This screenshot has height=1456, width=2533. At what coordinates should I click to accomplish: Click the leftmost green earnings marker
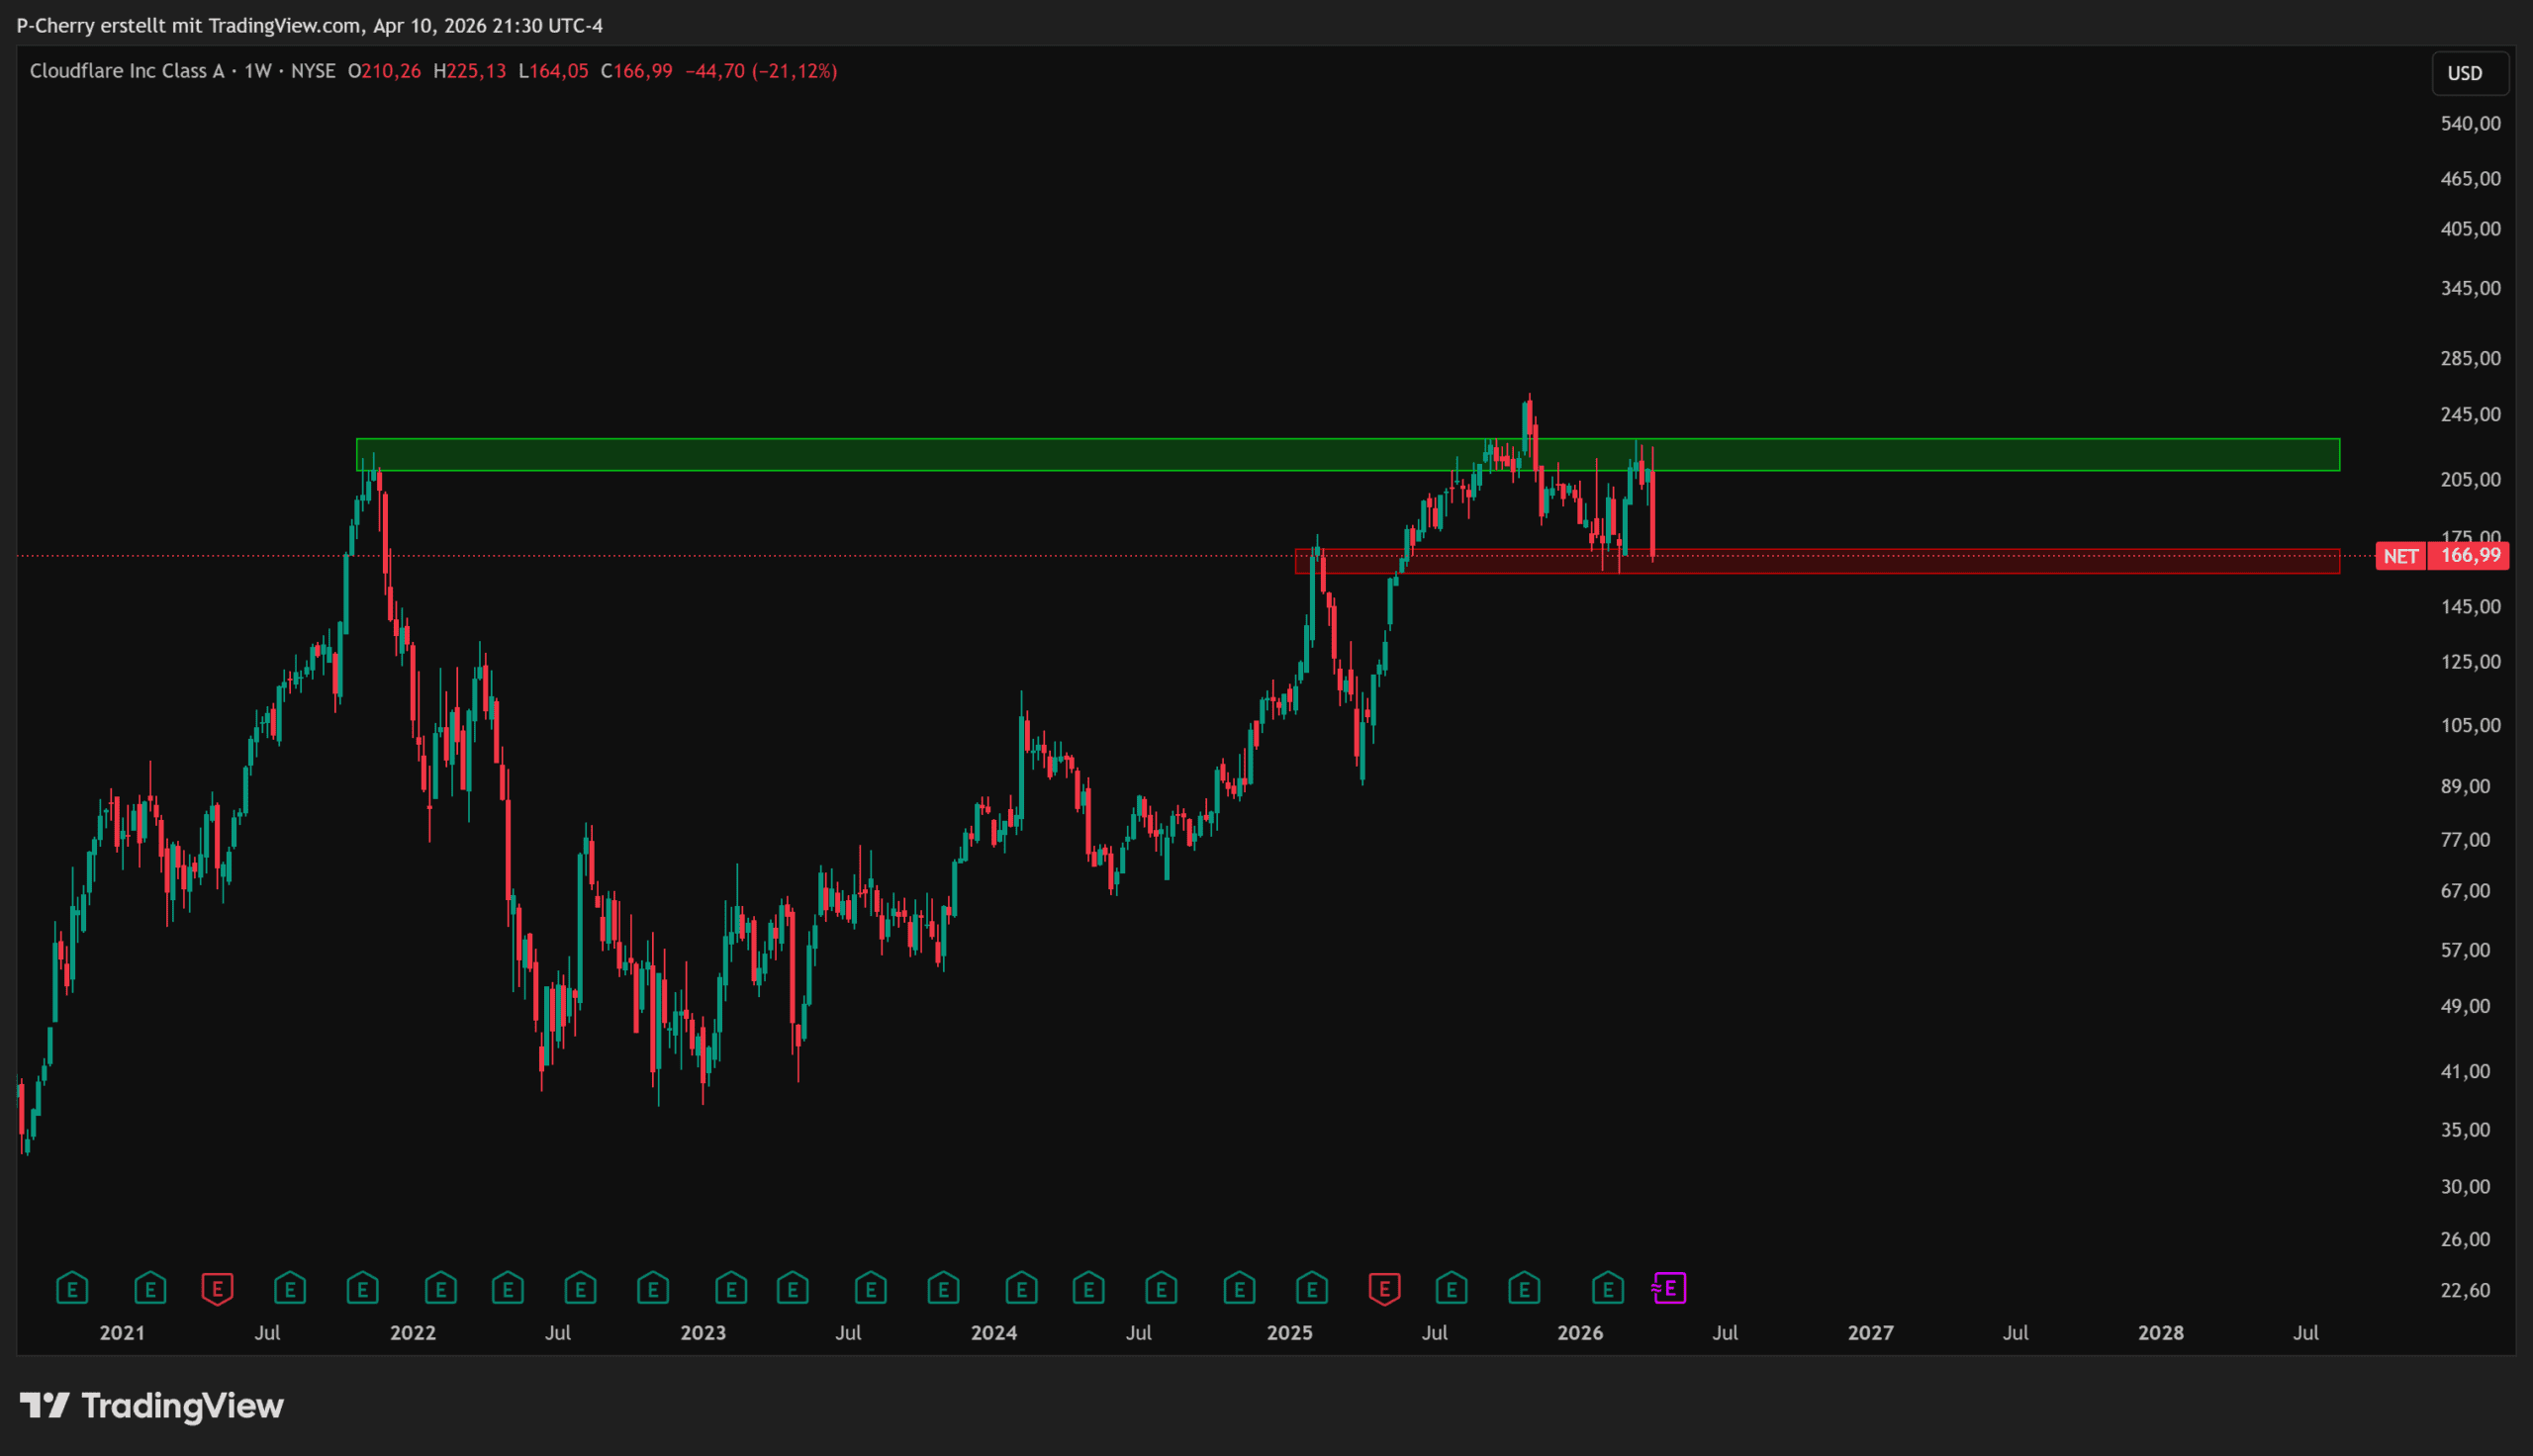(x=72, y=1288)
